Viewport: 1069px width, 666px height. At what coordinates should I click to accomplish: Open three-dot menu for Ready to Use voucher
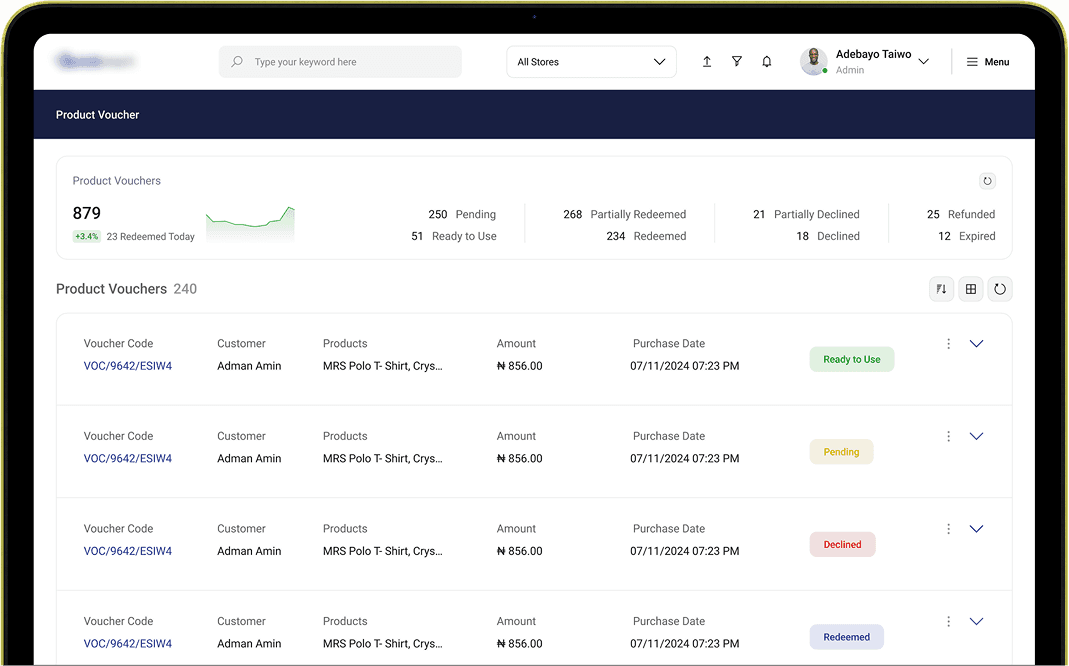[x=948, y=344]
